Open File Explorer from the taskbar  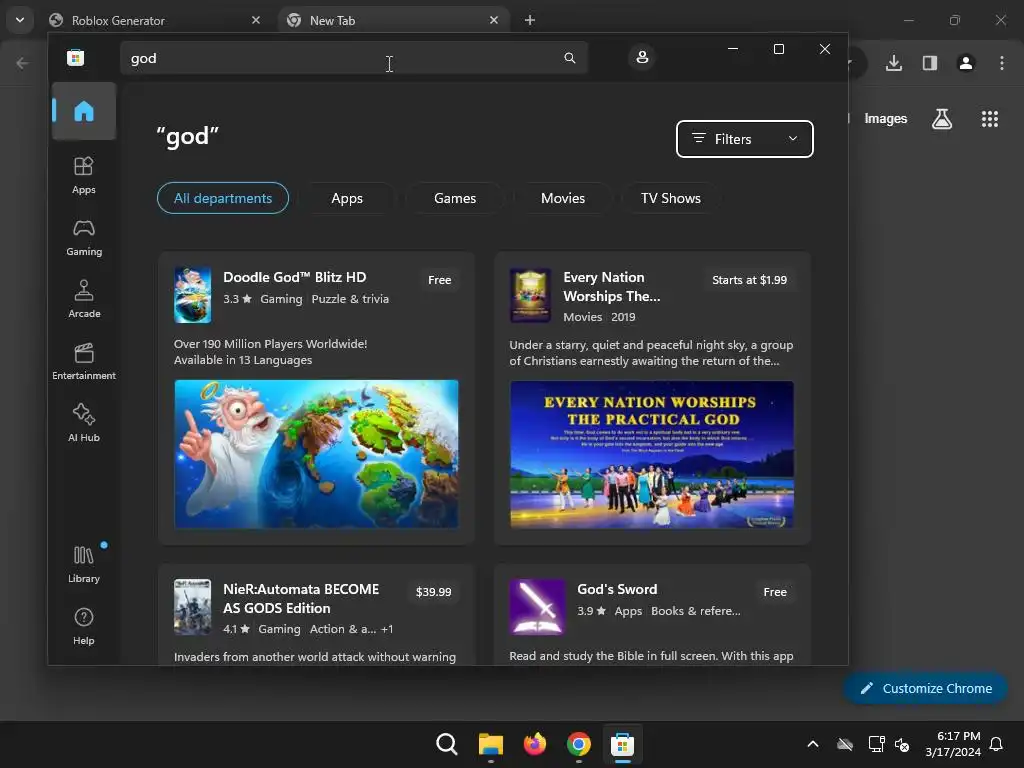[x=490, y=744]
